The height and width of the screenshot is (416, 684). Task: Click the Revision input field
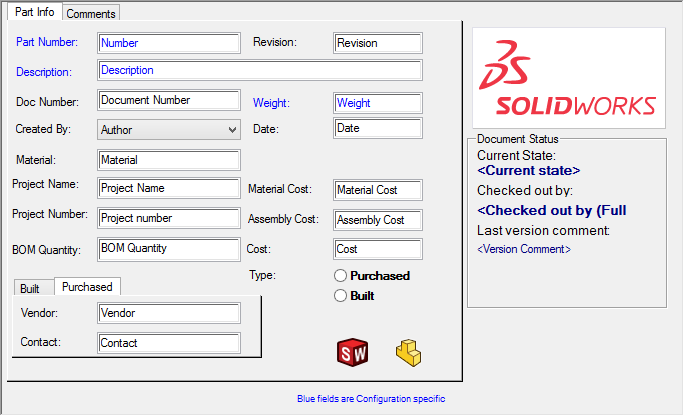coord(378,43)
